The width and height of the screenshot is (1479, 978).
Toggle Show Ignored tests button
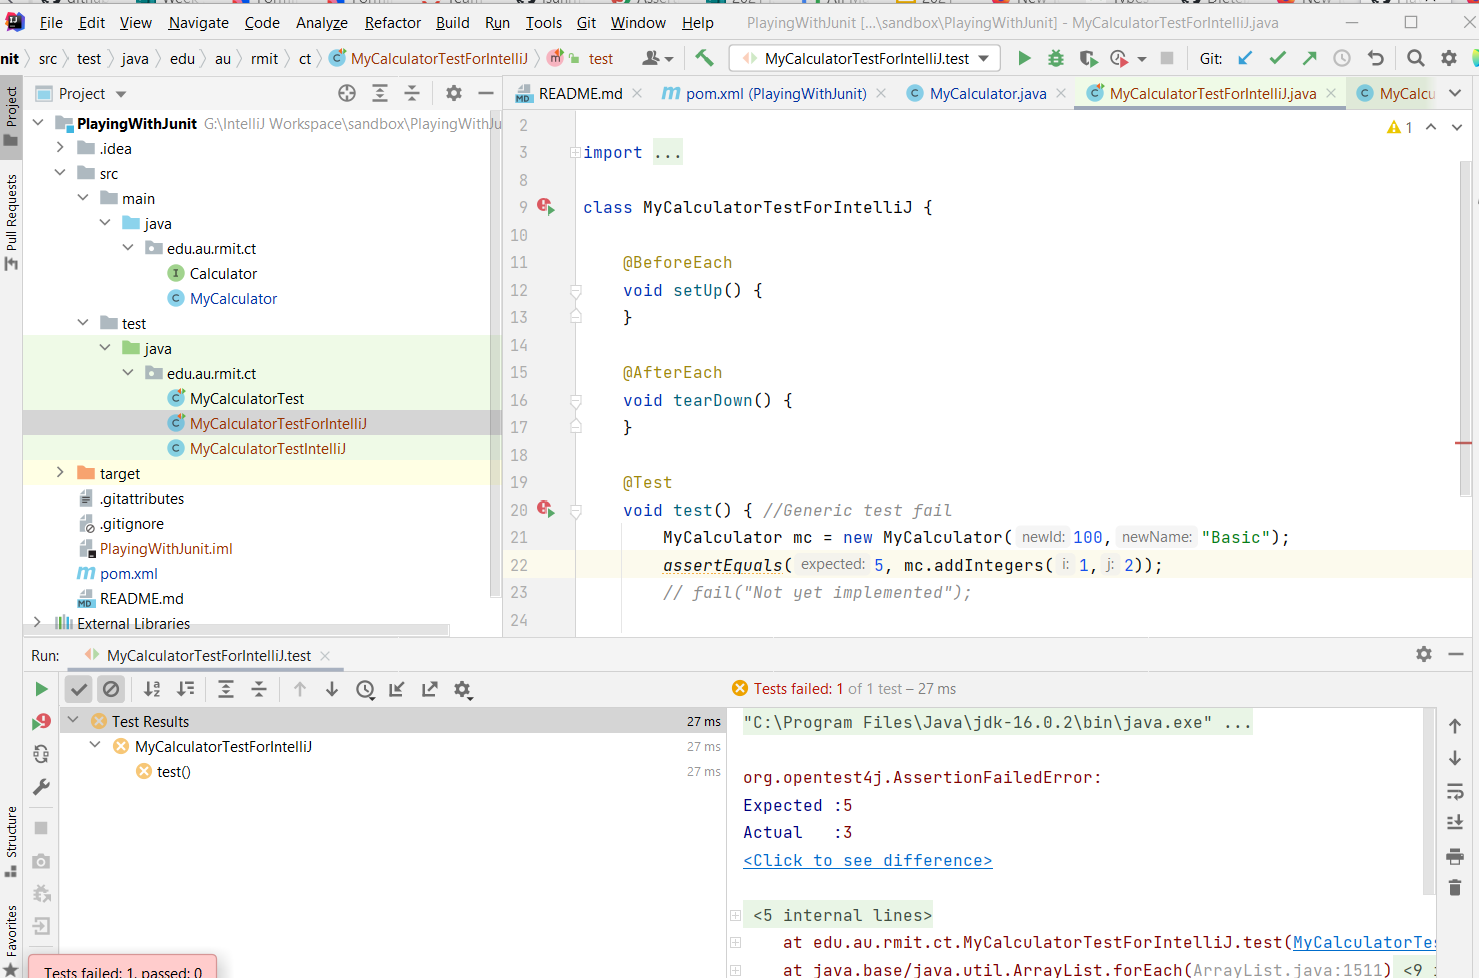tap(111, 689)
